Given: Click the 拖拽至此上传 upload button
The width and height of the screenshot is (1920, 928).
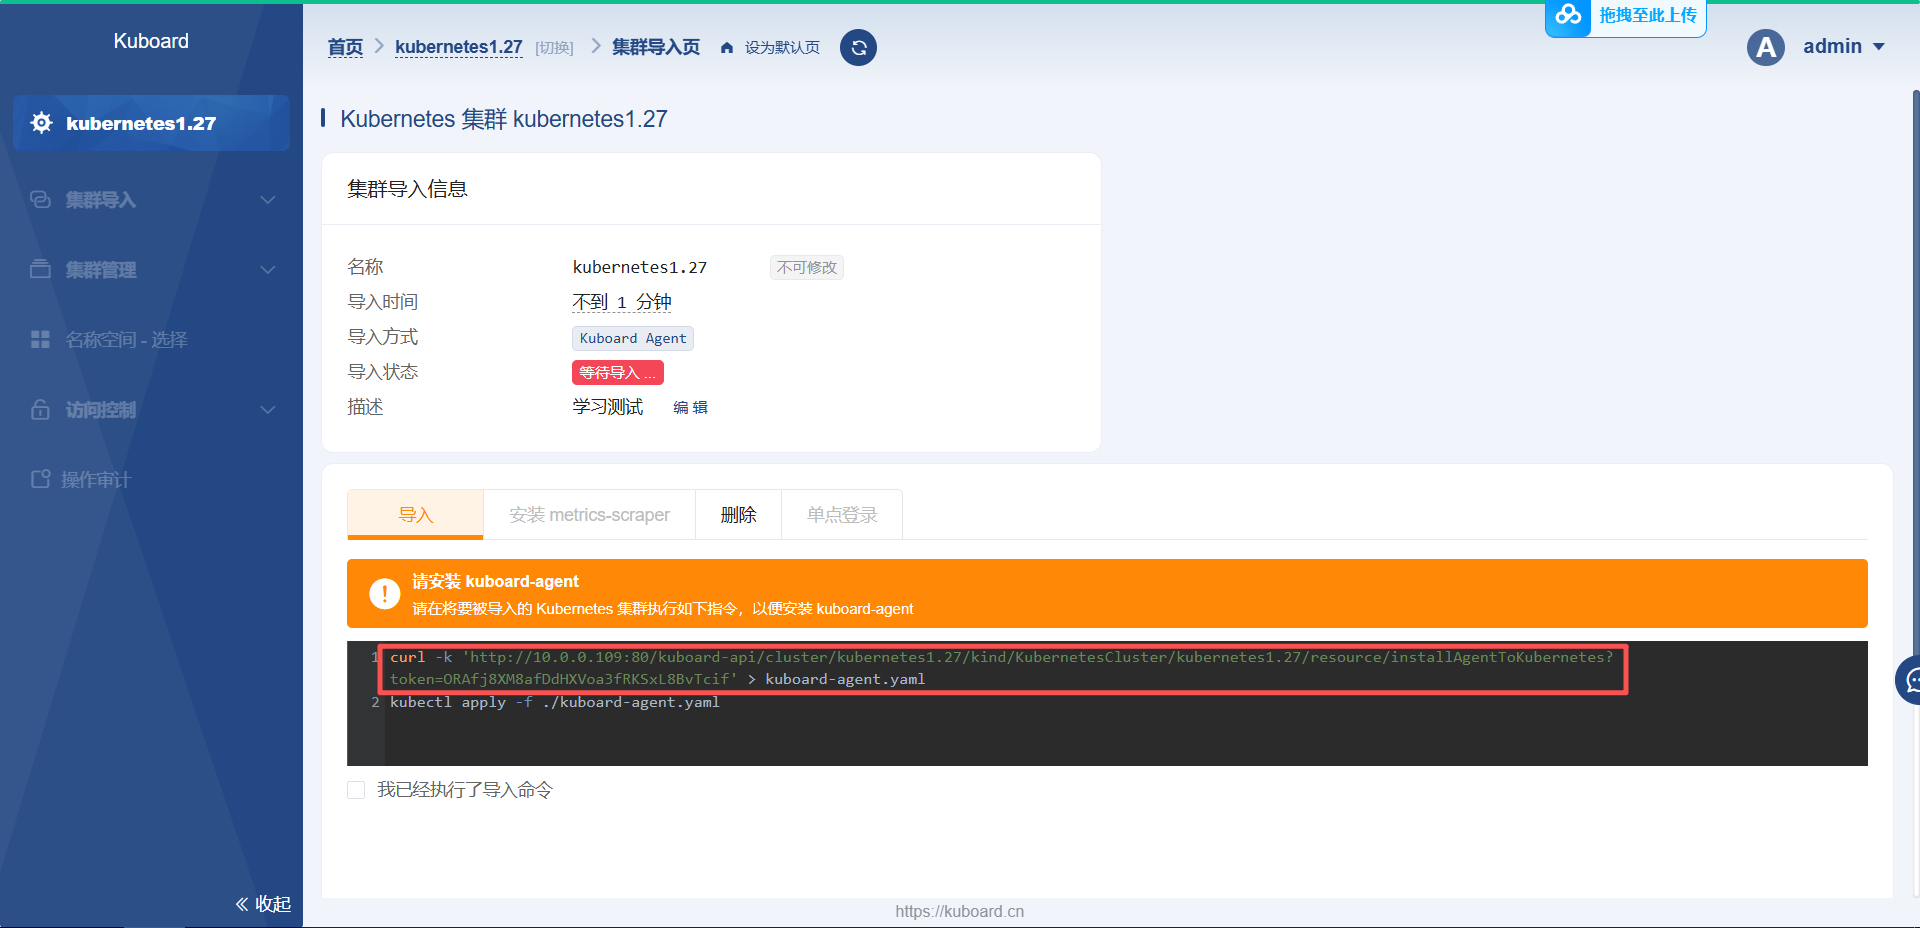Looking at the screenshot, I should coord(1625,16).
